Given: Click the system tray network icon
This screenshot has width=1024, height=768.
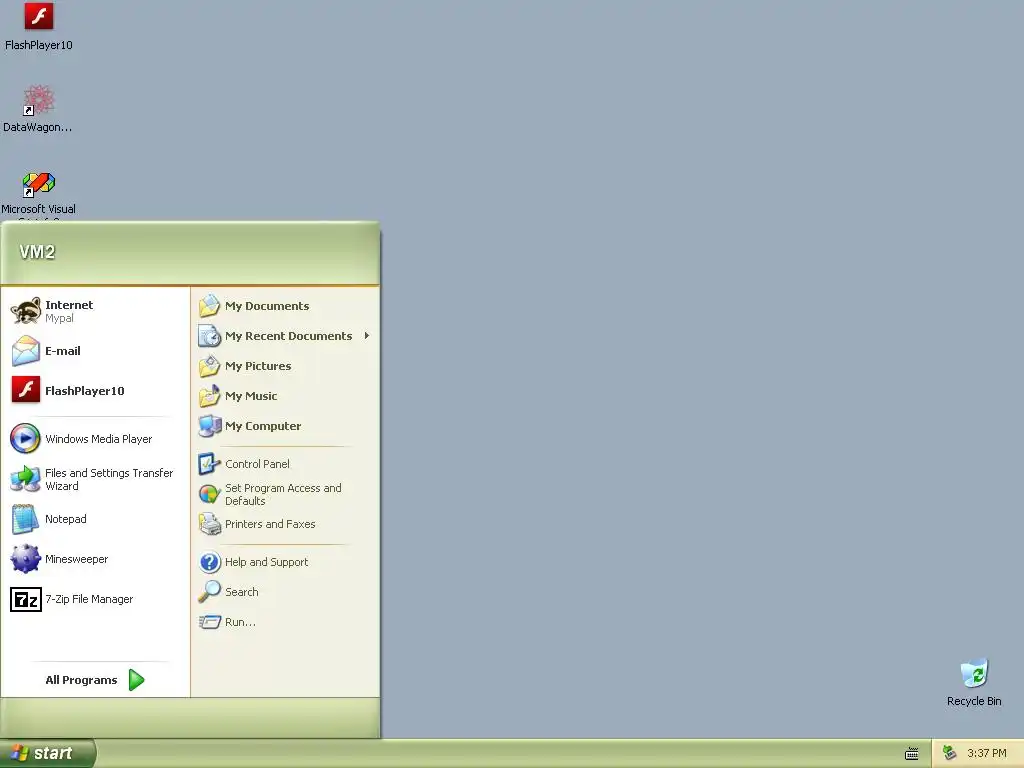Looking at the screenshot, I should point(950,753).
